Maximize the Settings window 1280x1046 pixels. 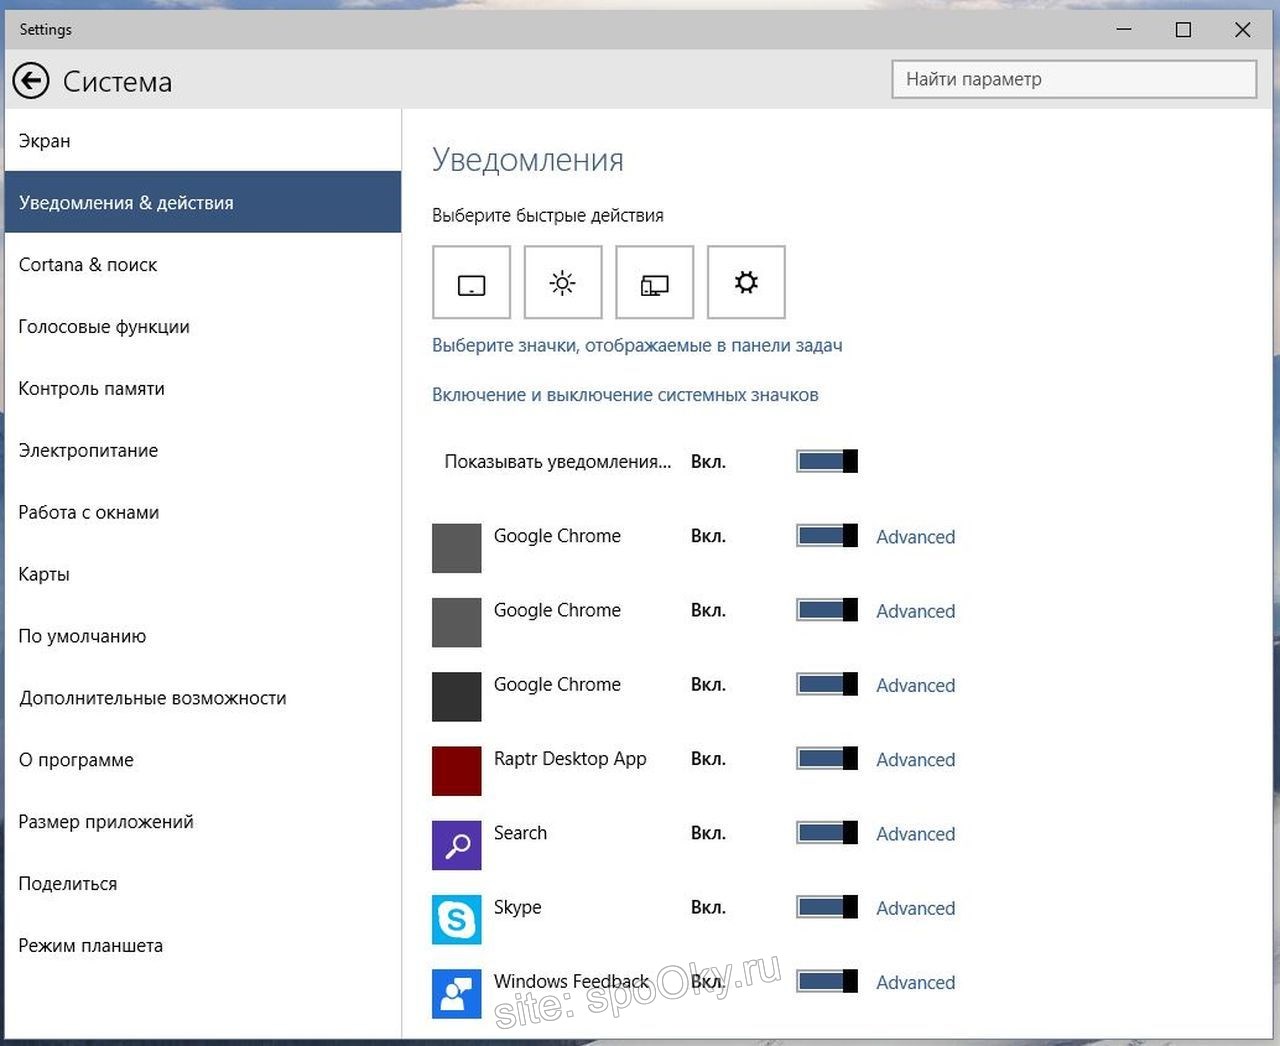tap(1183, 30)
